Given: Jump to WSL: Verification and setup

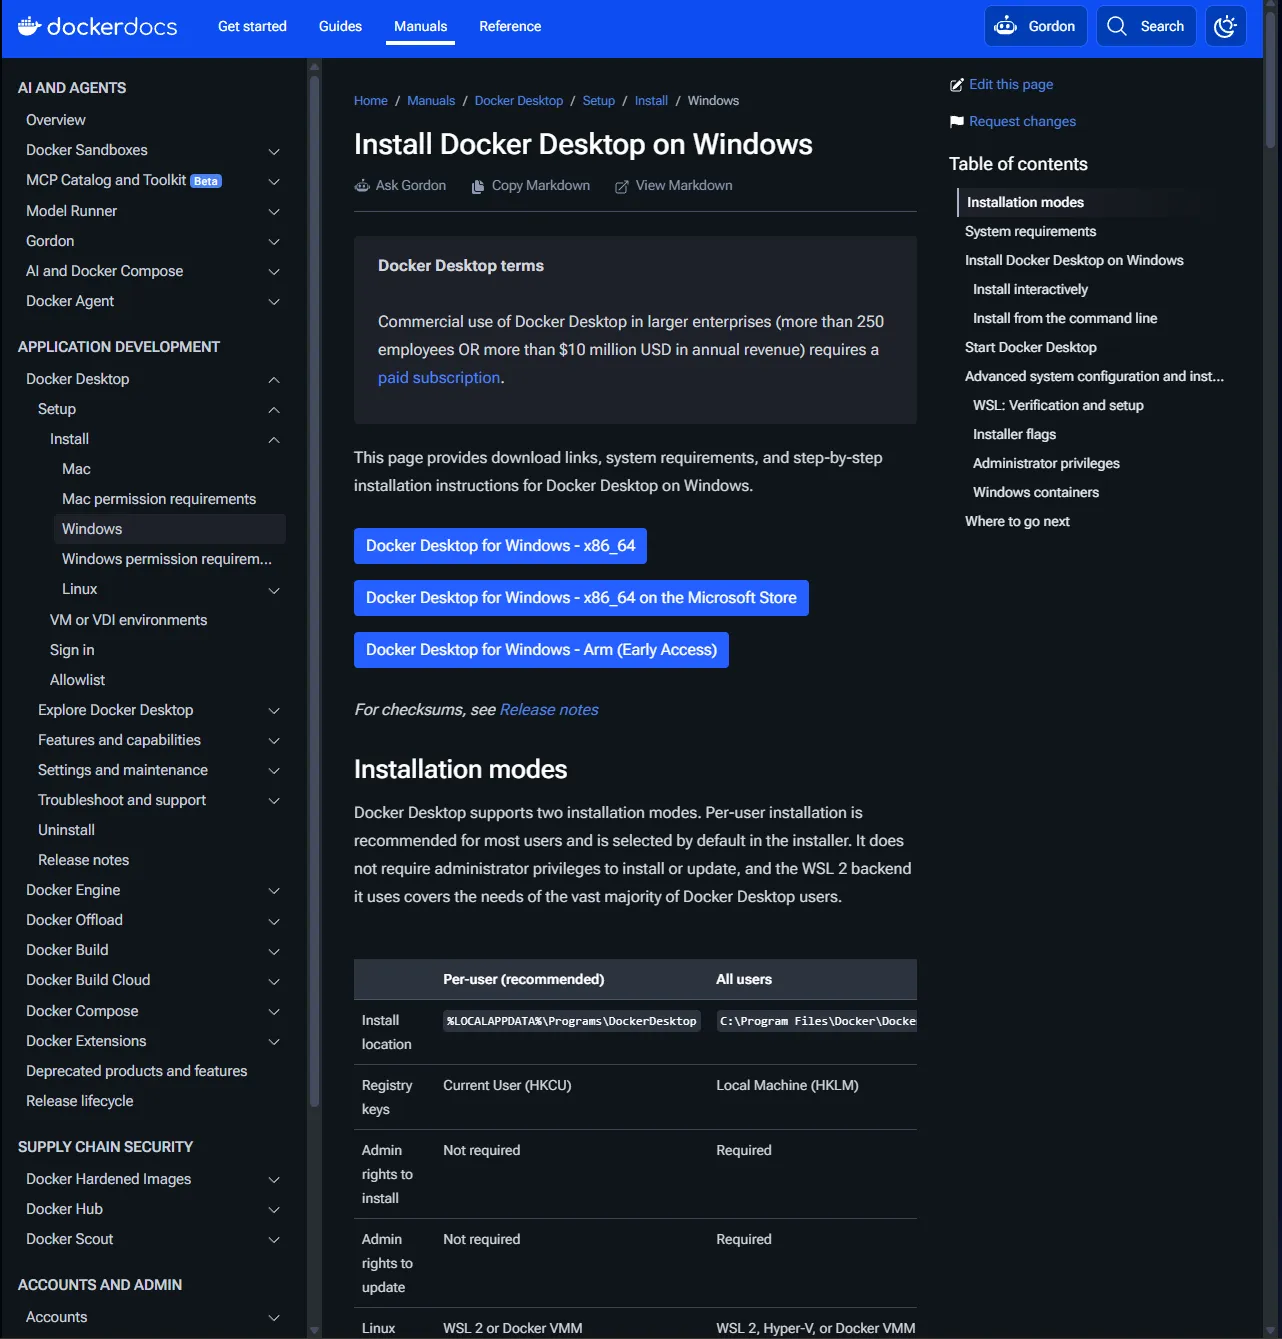Looking at the screenshot, I should tap(1058, 405).
